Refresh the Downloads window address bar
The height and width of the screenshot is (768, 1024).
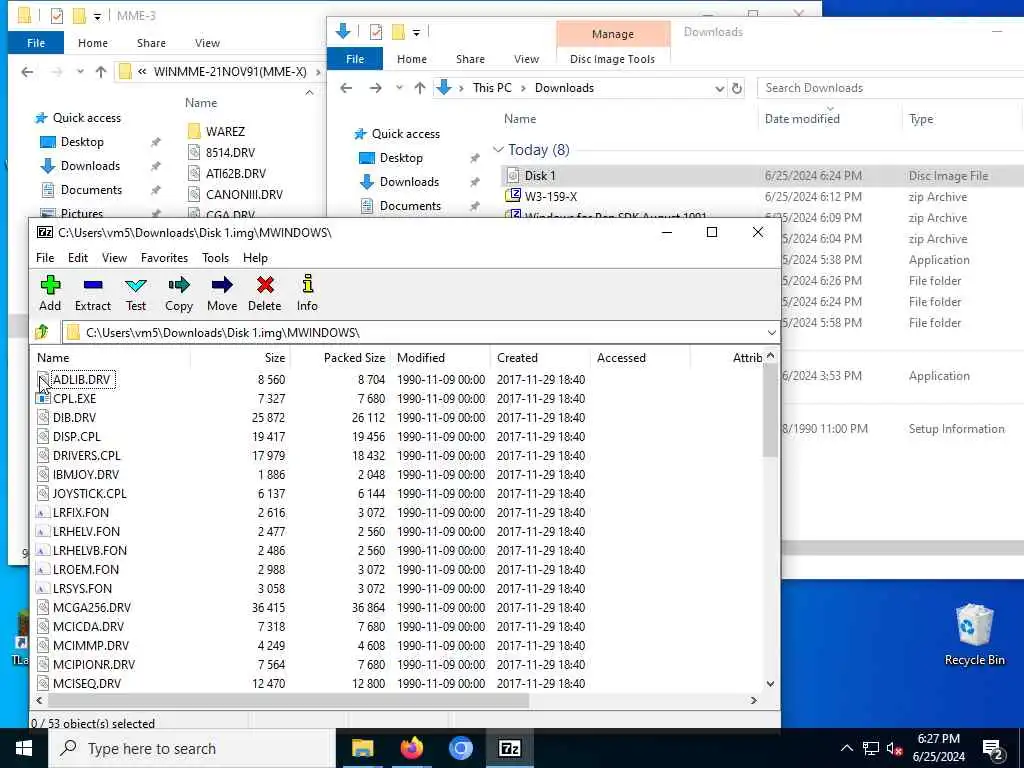pos(737,88)
